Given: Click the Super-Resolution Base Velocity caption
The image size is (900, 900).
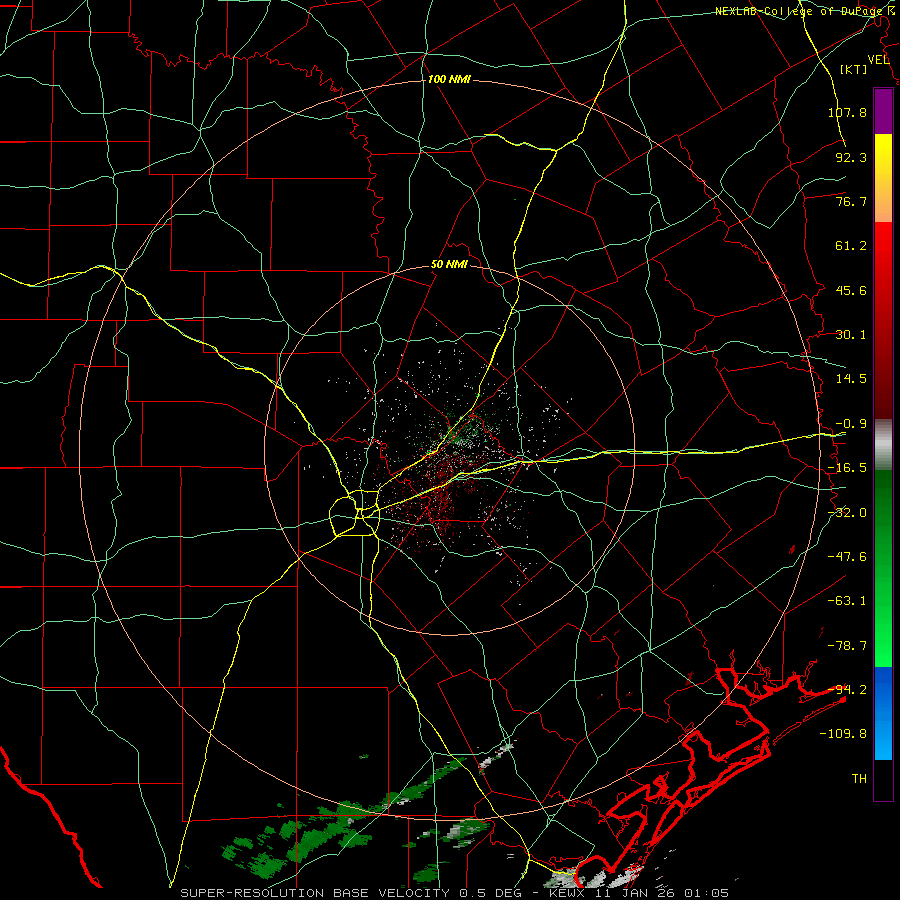Looking at the screenshot, I should pyautogui.click(x=455, y=893).
